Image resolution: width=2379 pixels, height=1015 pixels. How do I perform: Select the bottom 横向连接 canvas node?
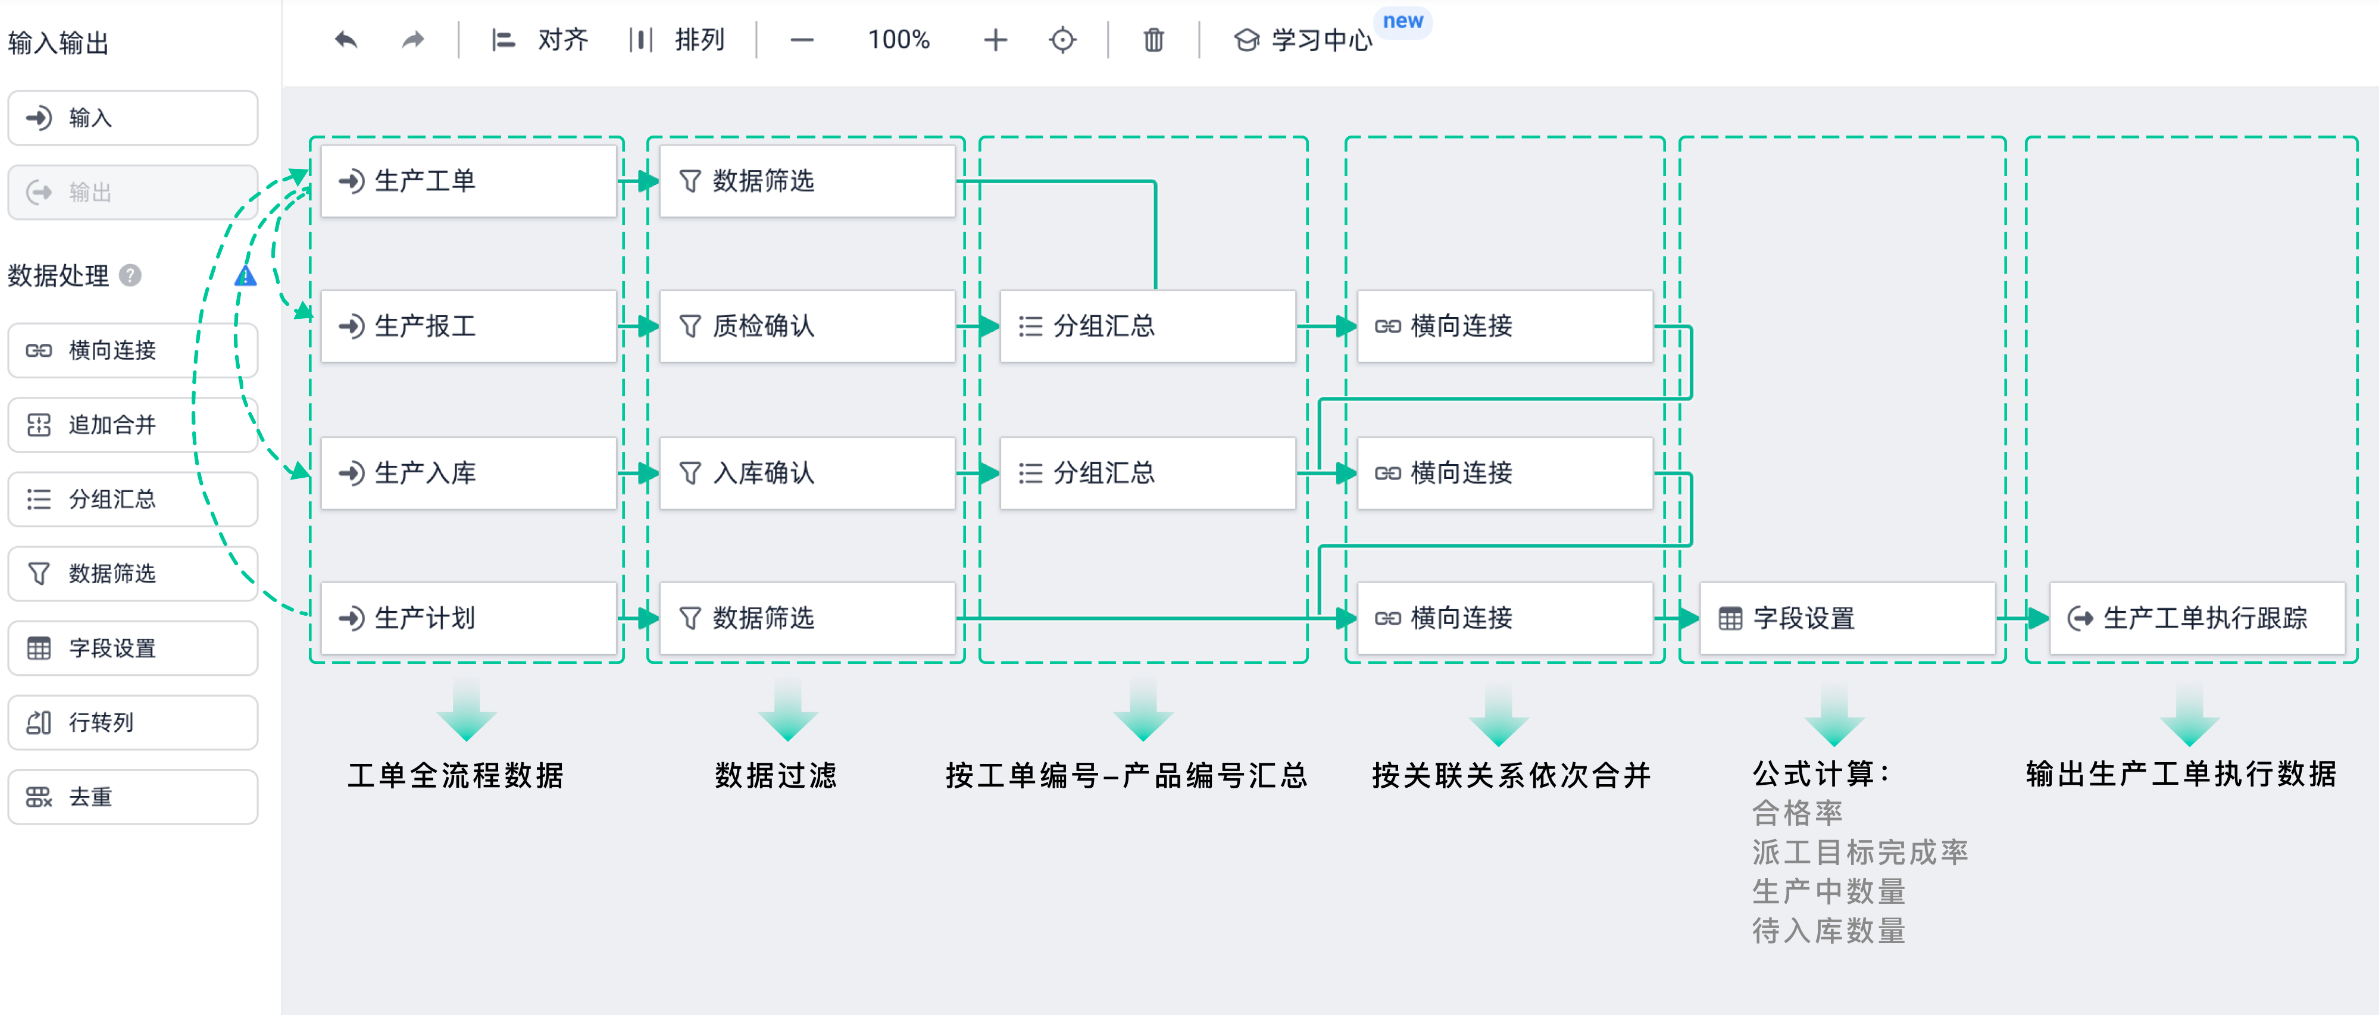tap(1505, 618)
